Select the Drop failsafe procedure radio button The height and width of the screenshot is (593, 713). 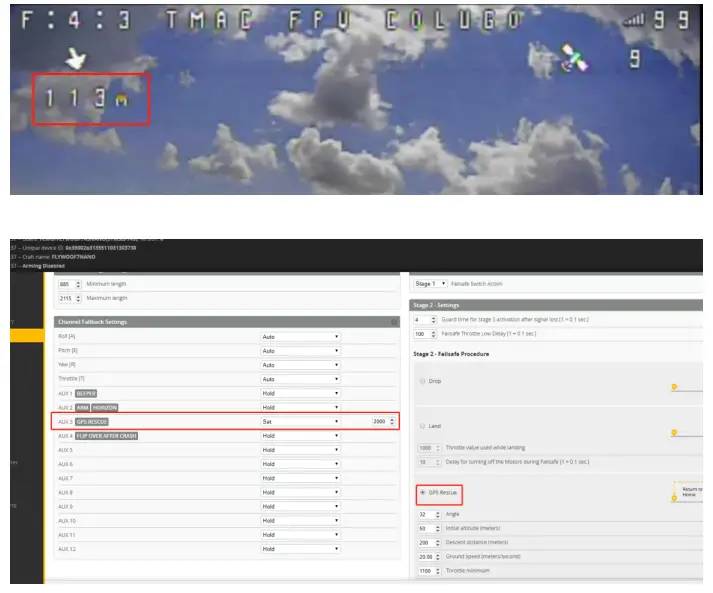(x=422, y=381)
